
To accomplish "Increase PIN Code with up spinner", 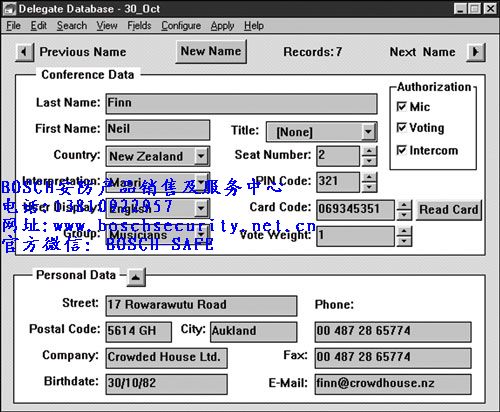I will [x=369, y=177].
